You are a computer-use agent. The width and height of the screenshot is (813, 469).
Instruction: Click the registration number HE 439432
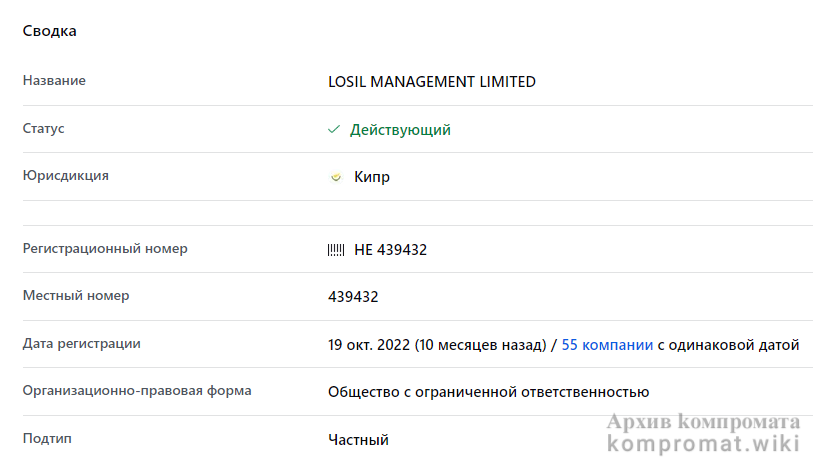coord(390,250)
